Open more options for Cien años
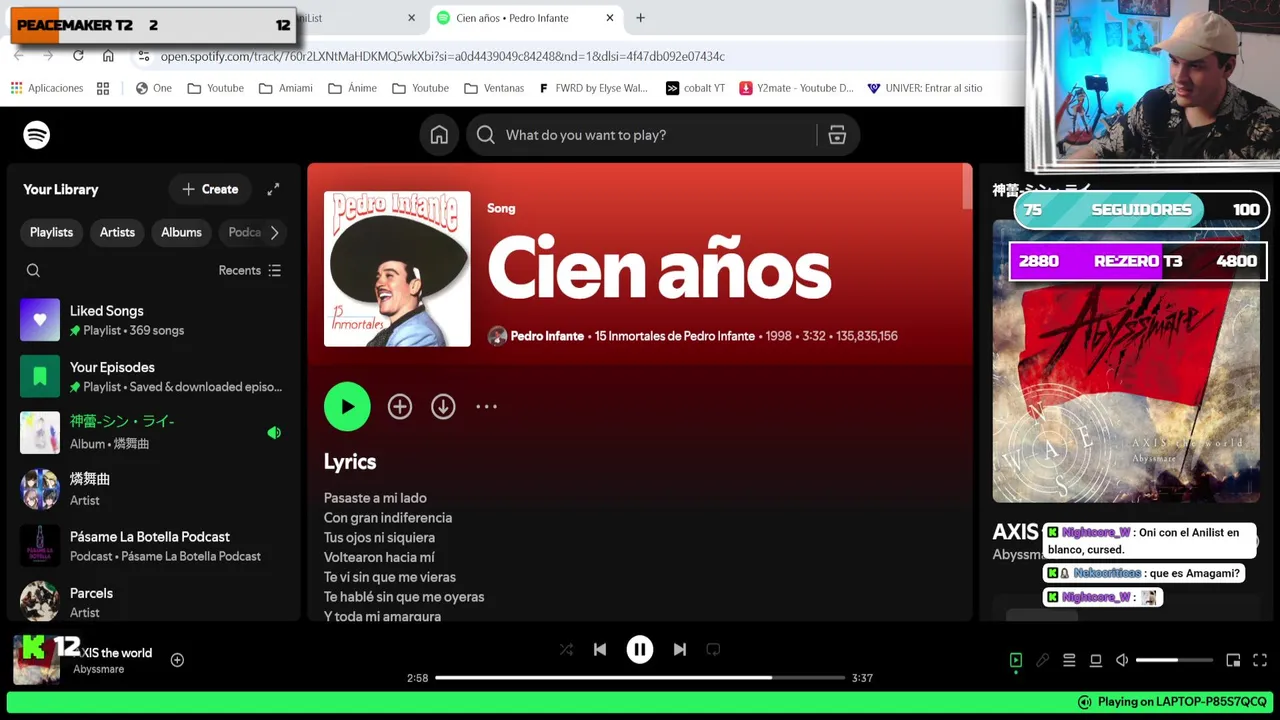This screenshot has height=720, width=1280. 486,406
